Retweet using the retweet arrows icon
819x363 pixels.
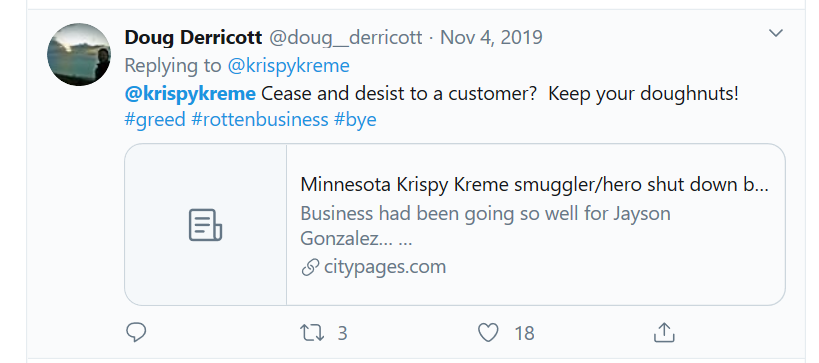coord(312,333)
